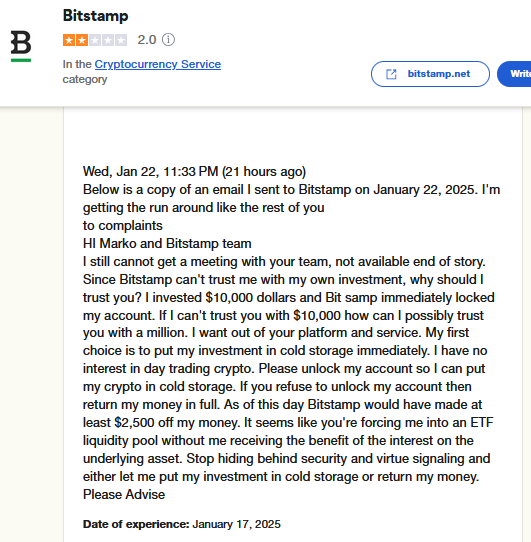531x542 pixels.
Task: Open the info icon beside 2.0 score
Action: tap(168, 40)
